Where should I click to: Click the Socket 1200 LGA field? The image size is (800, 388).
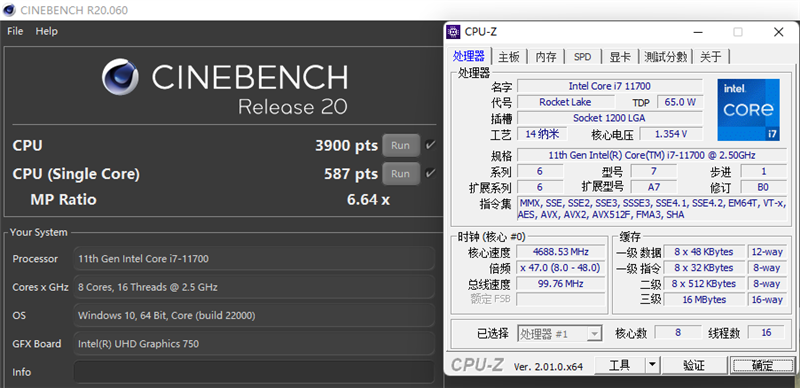pyautogui.click(x=610, y=118)
